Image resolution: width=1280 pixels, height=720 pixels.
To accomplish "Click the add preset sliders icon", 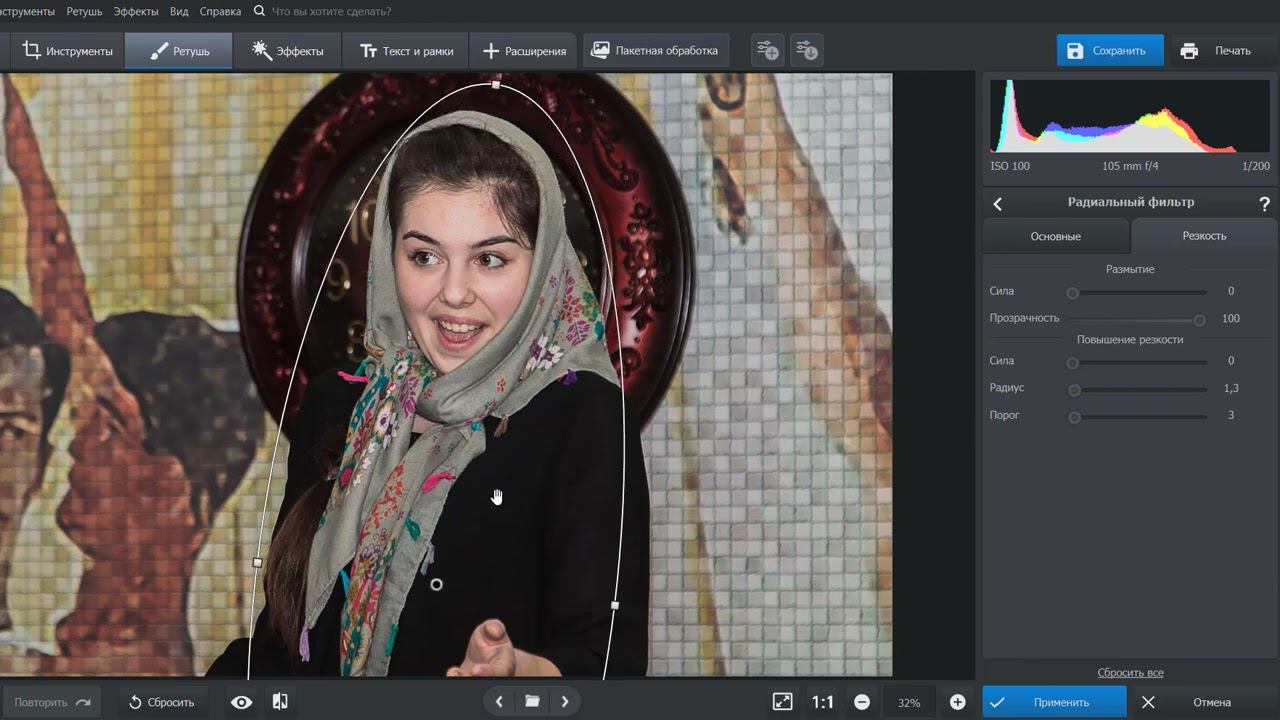I will [767, 50].
